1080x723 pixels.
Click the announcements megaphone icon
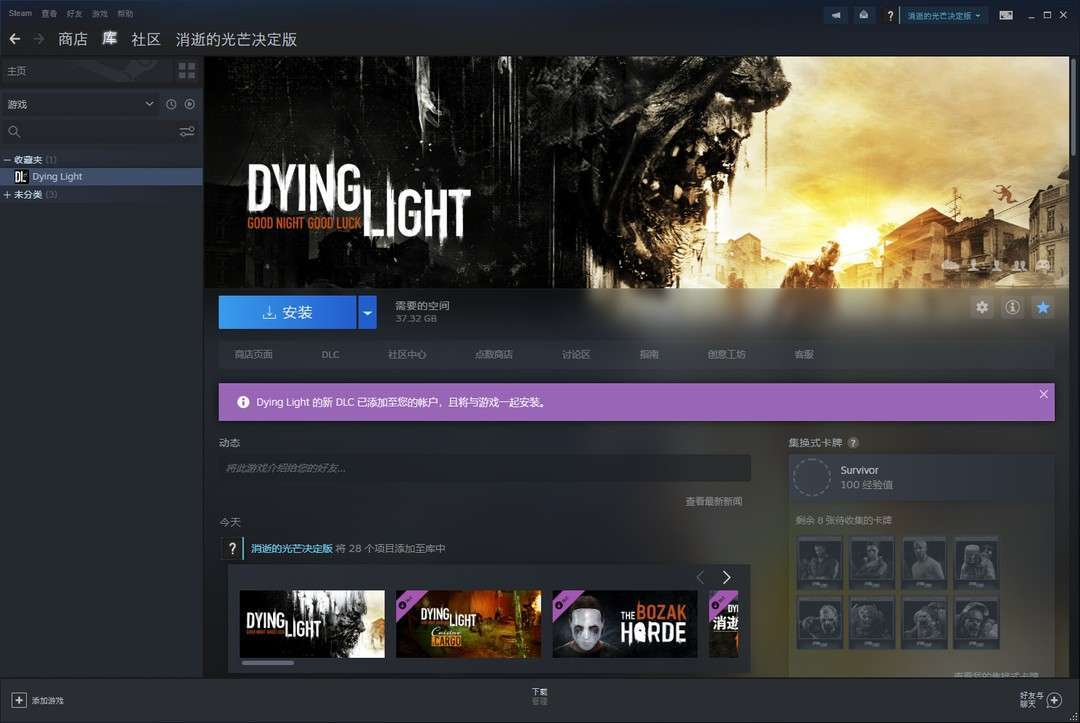836,15
